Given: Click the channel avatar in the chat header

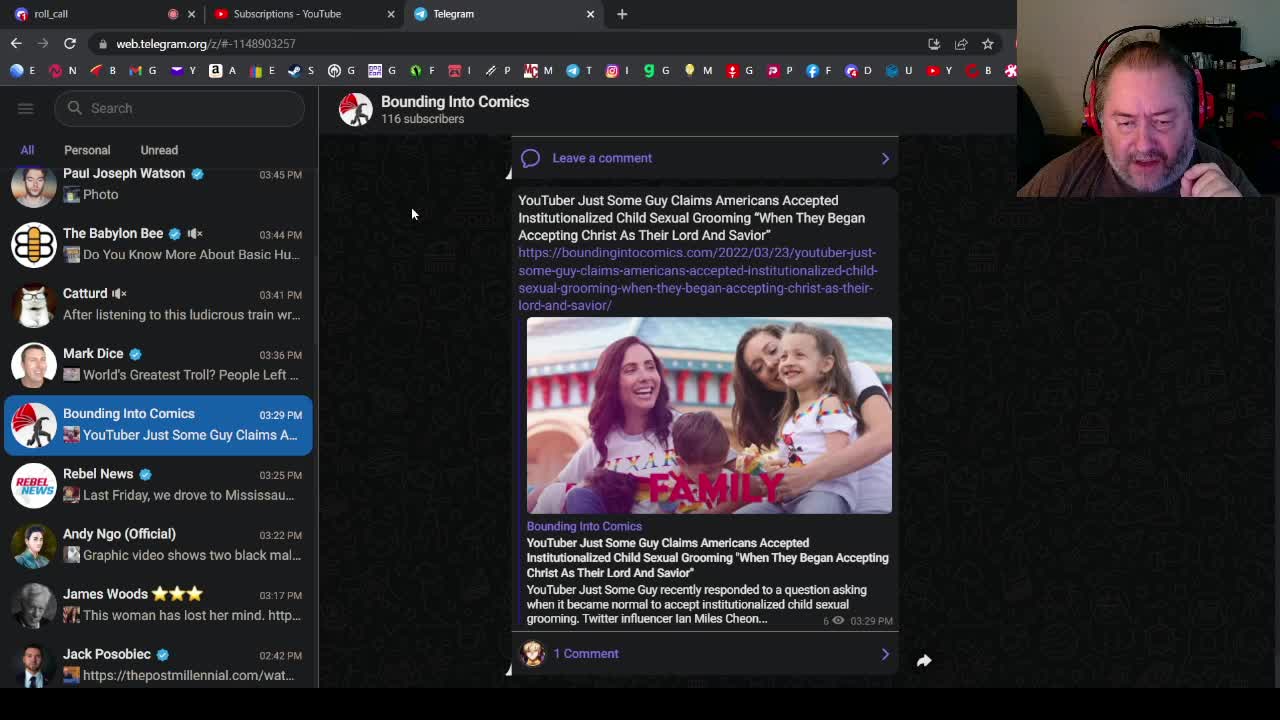Looking at the screenshot, I should (x=355, y=109).
